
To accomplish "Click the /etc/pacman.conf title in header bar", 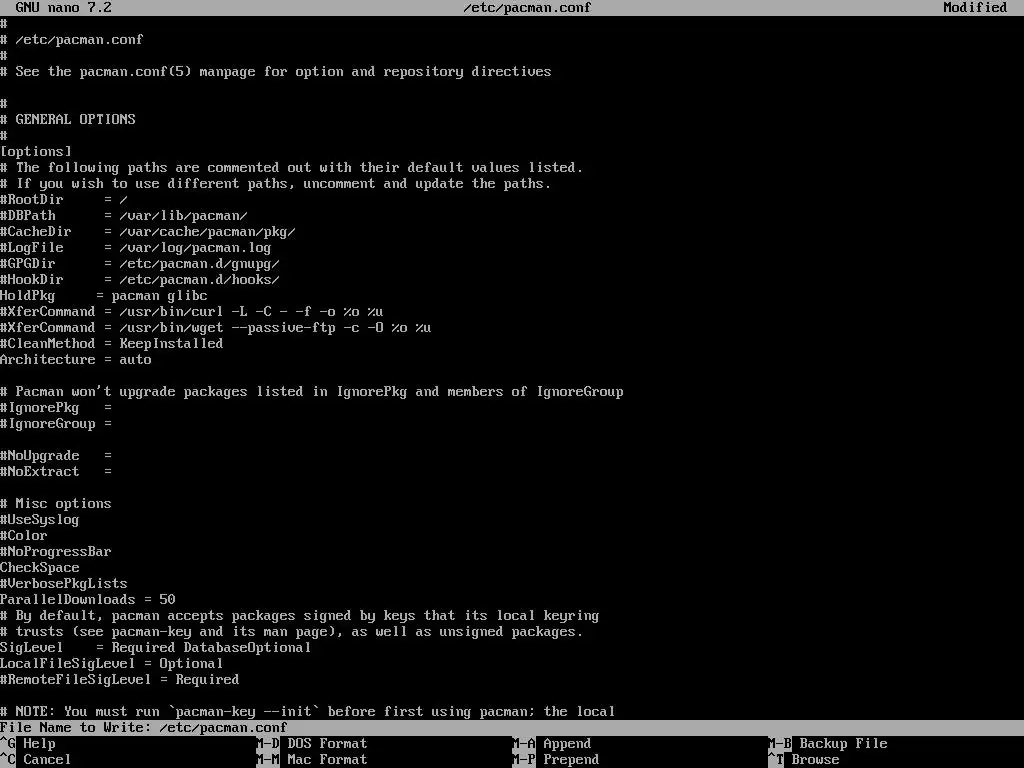I will 527,7.
